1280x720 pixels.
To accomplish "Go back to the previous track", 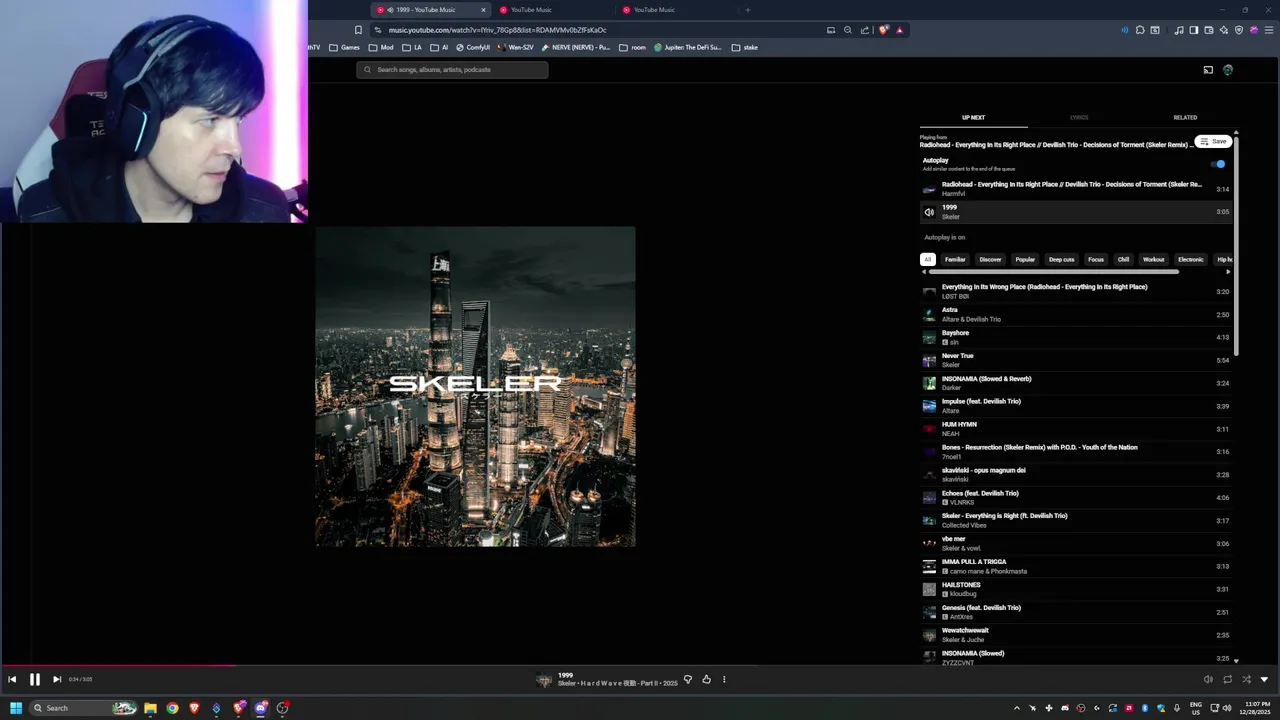I will pyautogui.click(x=12, y=679).
